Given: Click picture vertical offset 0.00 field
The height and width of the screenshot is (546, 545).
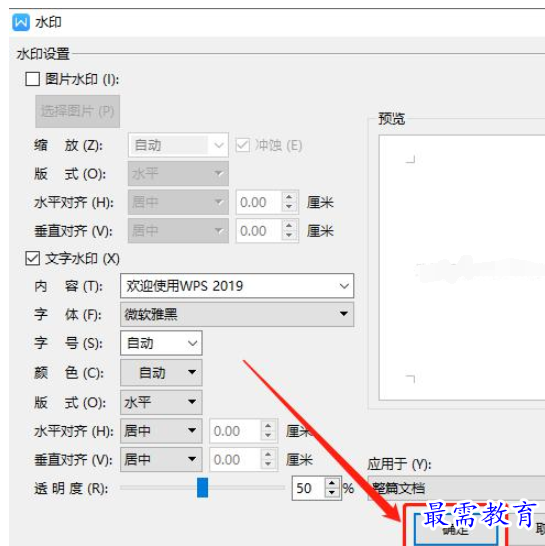Looking at the screenshot, I should 259,231.
